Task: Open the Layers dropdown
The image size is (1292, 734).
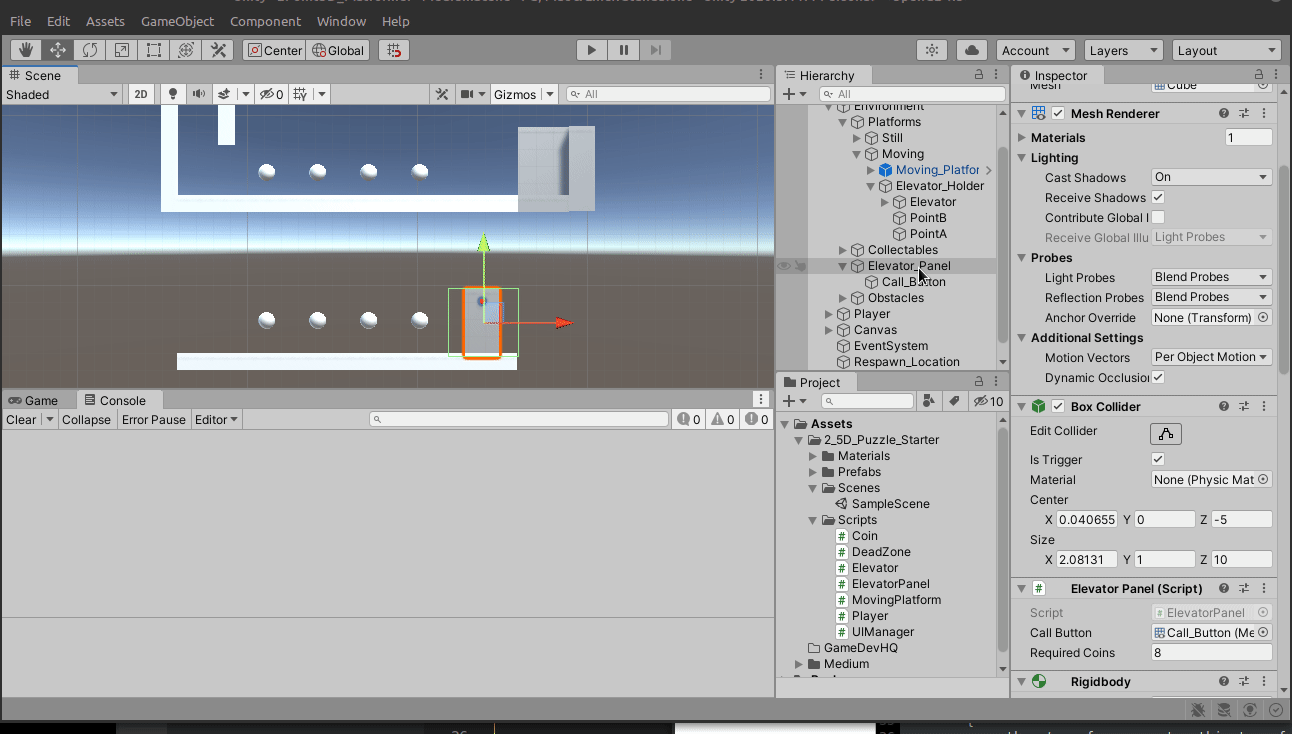Action: (x=1124, y=50)
